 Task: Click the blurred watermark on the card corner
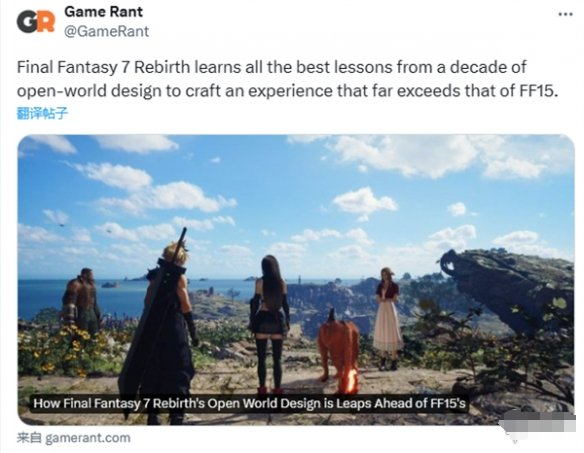point(536,424)
